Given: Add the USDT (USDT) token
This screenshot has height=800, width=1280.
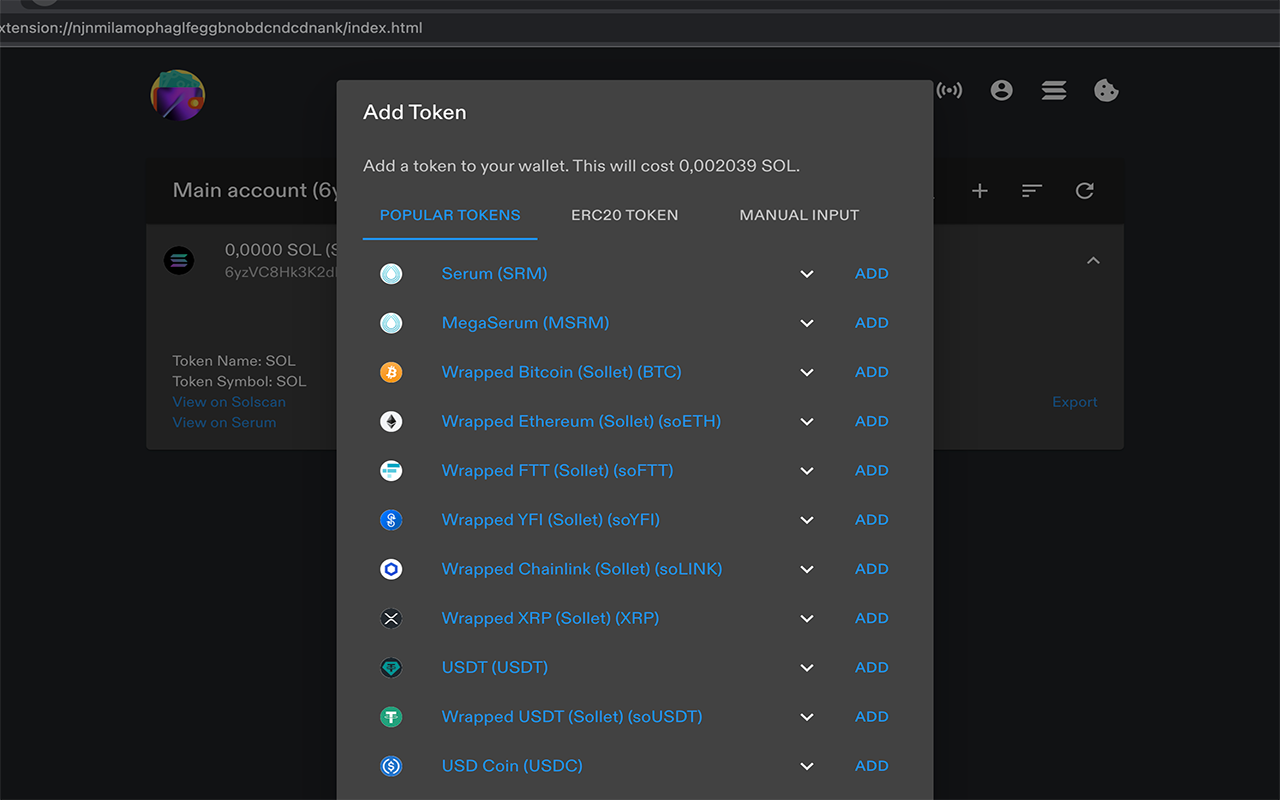Looking at the screenshot, I should pos(872,667).
